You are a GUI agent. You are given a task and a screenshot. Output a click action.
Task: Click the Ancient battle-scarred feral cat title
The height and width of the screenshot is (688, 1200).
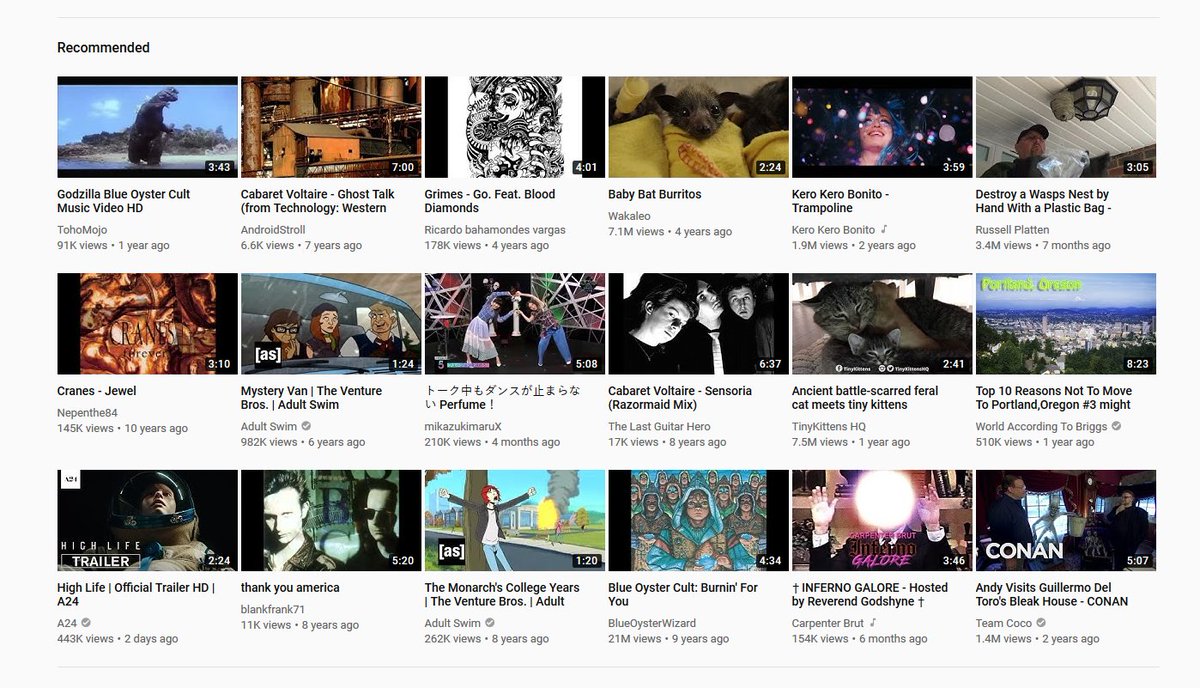pos(865,398)
